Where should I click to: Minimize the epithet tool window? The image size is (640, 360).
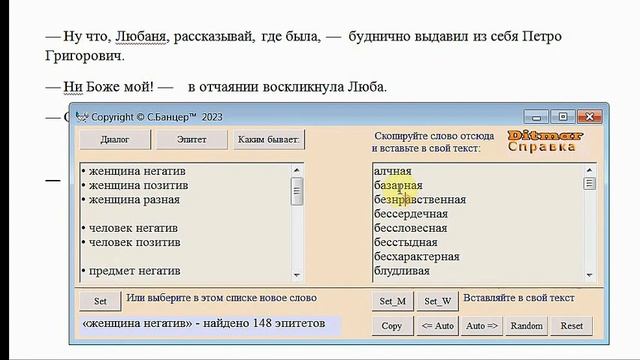[x=536, y=117]
